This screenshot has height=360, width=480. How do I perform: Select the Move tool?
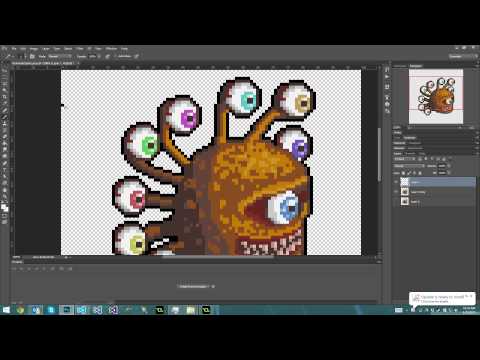pos(5,70)
